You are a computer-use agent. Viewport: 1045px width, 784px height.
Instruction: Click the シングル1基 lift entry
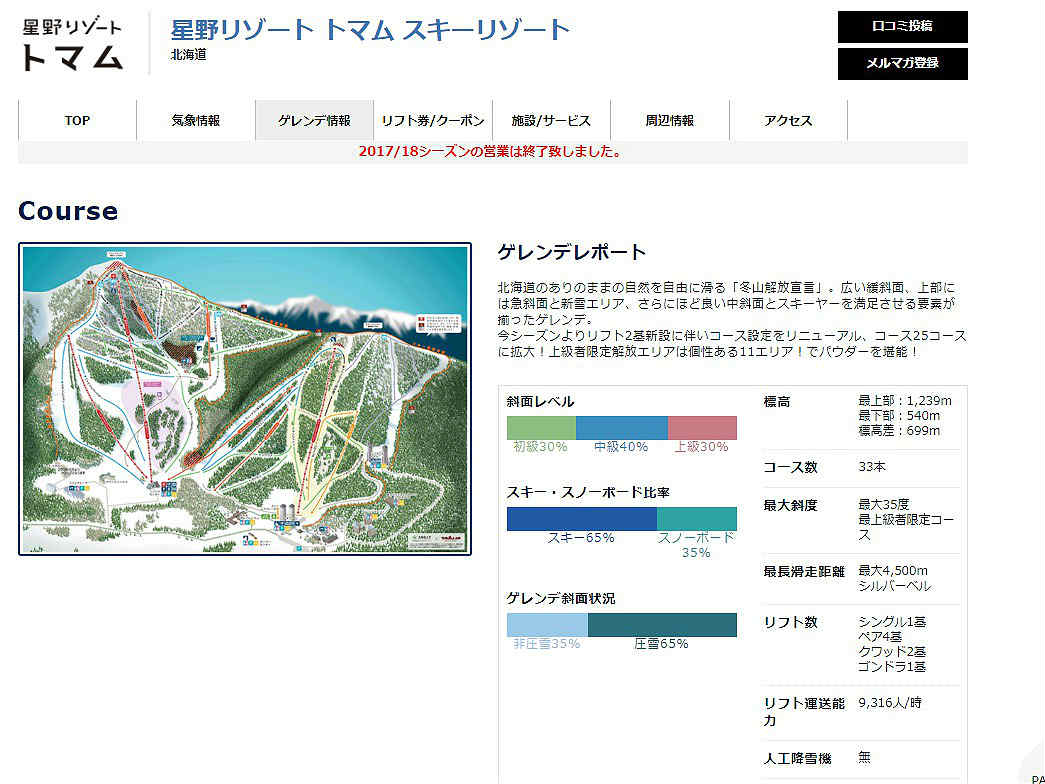coord(892,622)
